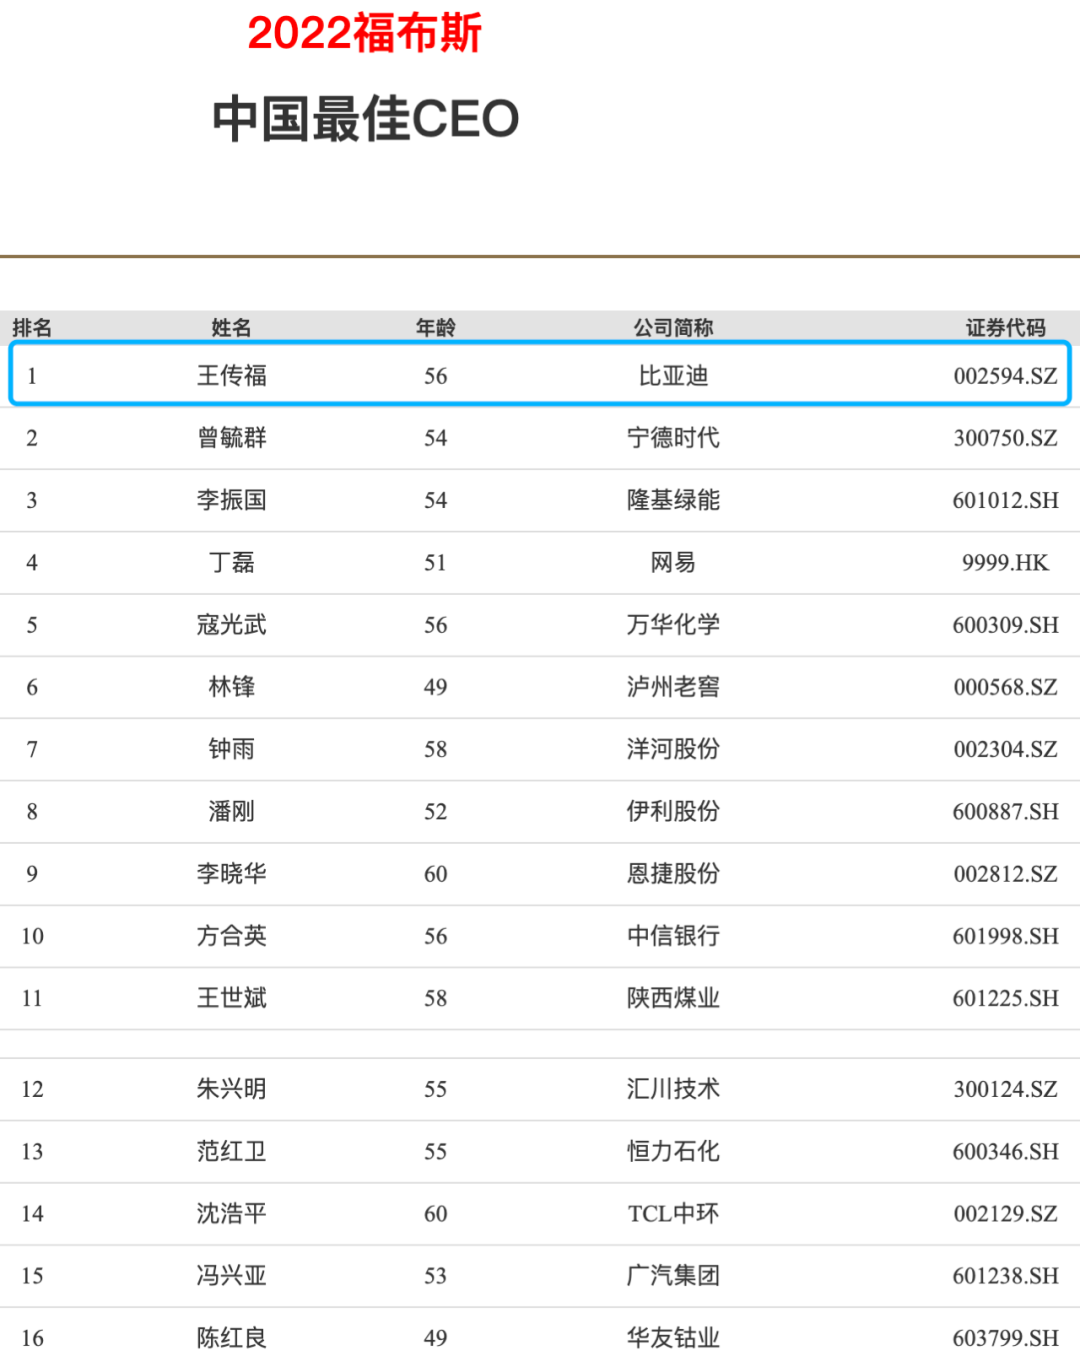The height and width of the screenshot is (1367, 1080).
Task: Click stock code 300750.SZ
Action: 1005,438
